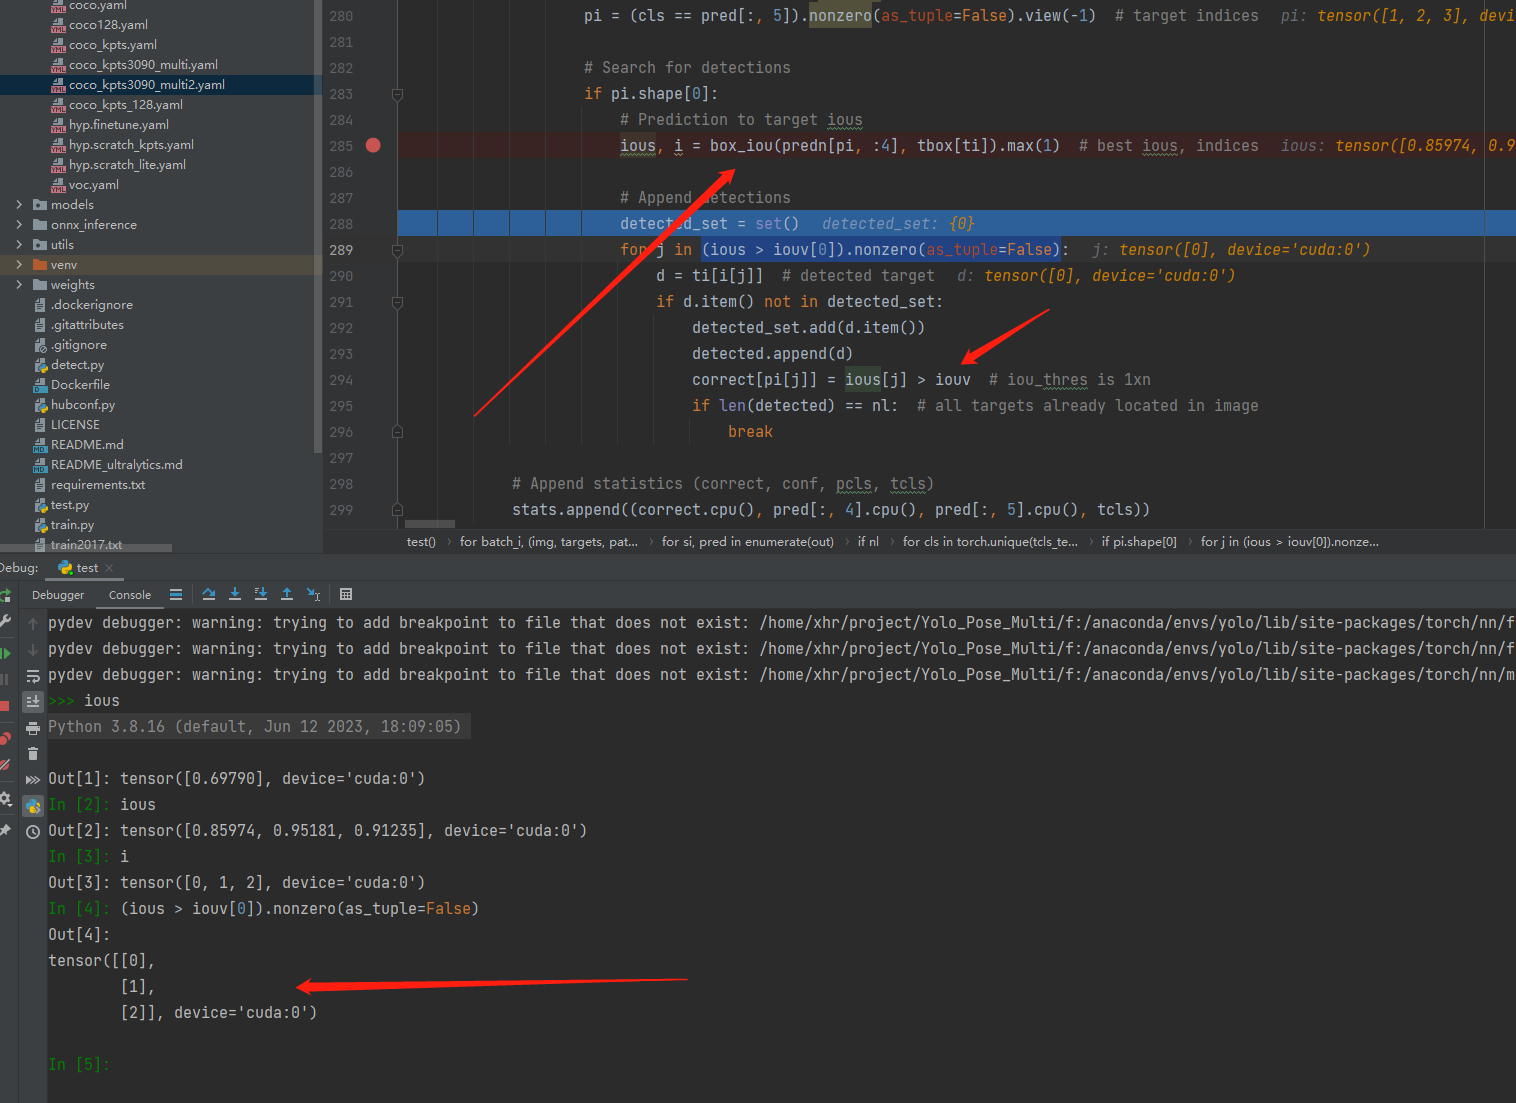Open Evaluate Expression via calculator icon
Screen dimensions: 1516x1103
(x=346, y=594)
